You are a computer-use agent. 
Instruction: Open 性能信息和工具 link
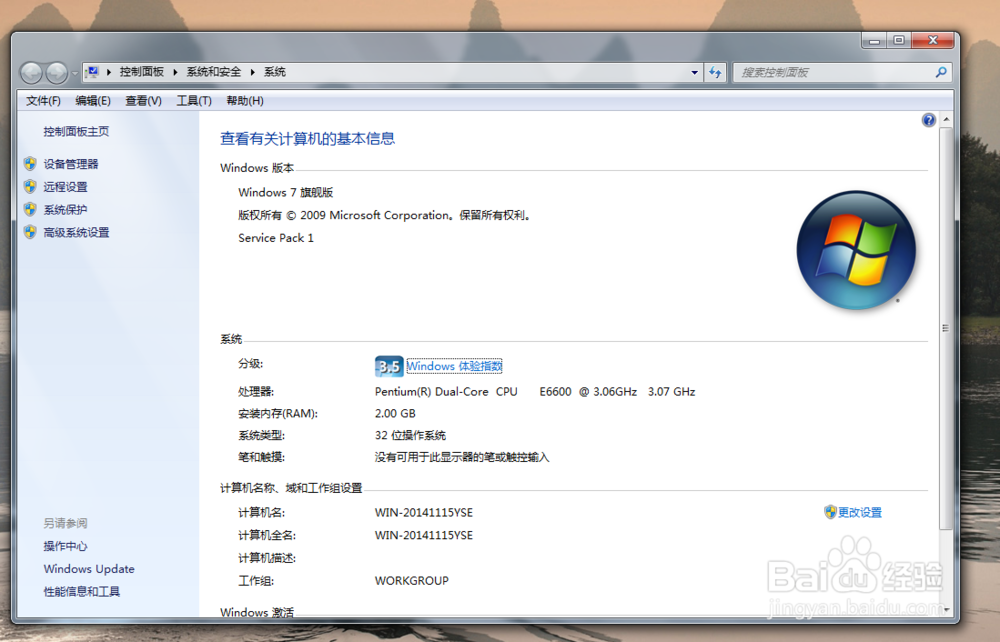point(82,592)
